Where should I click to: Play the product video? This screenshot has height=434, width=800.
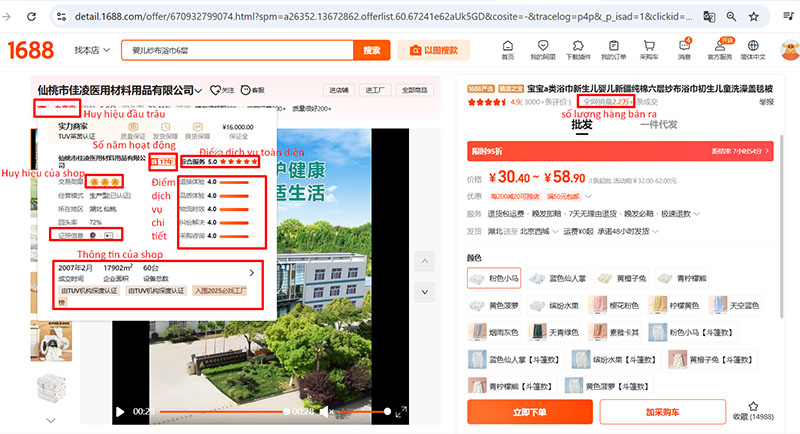pos(121,411)
